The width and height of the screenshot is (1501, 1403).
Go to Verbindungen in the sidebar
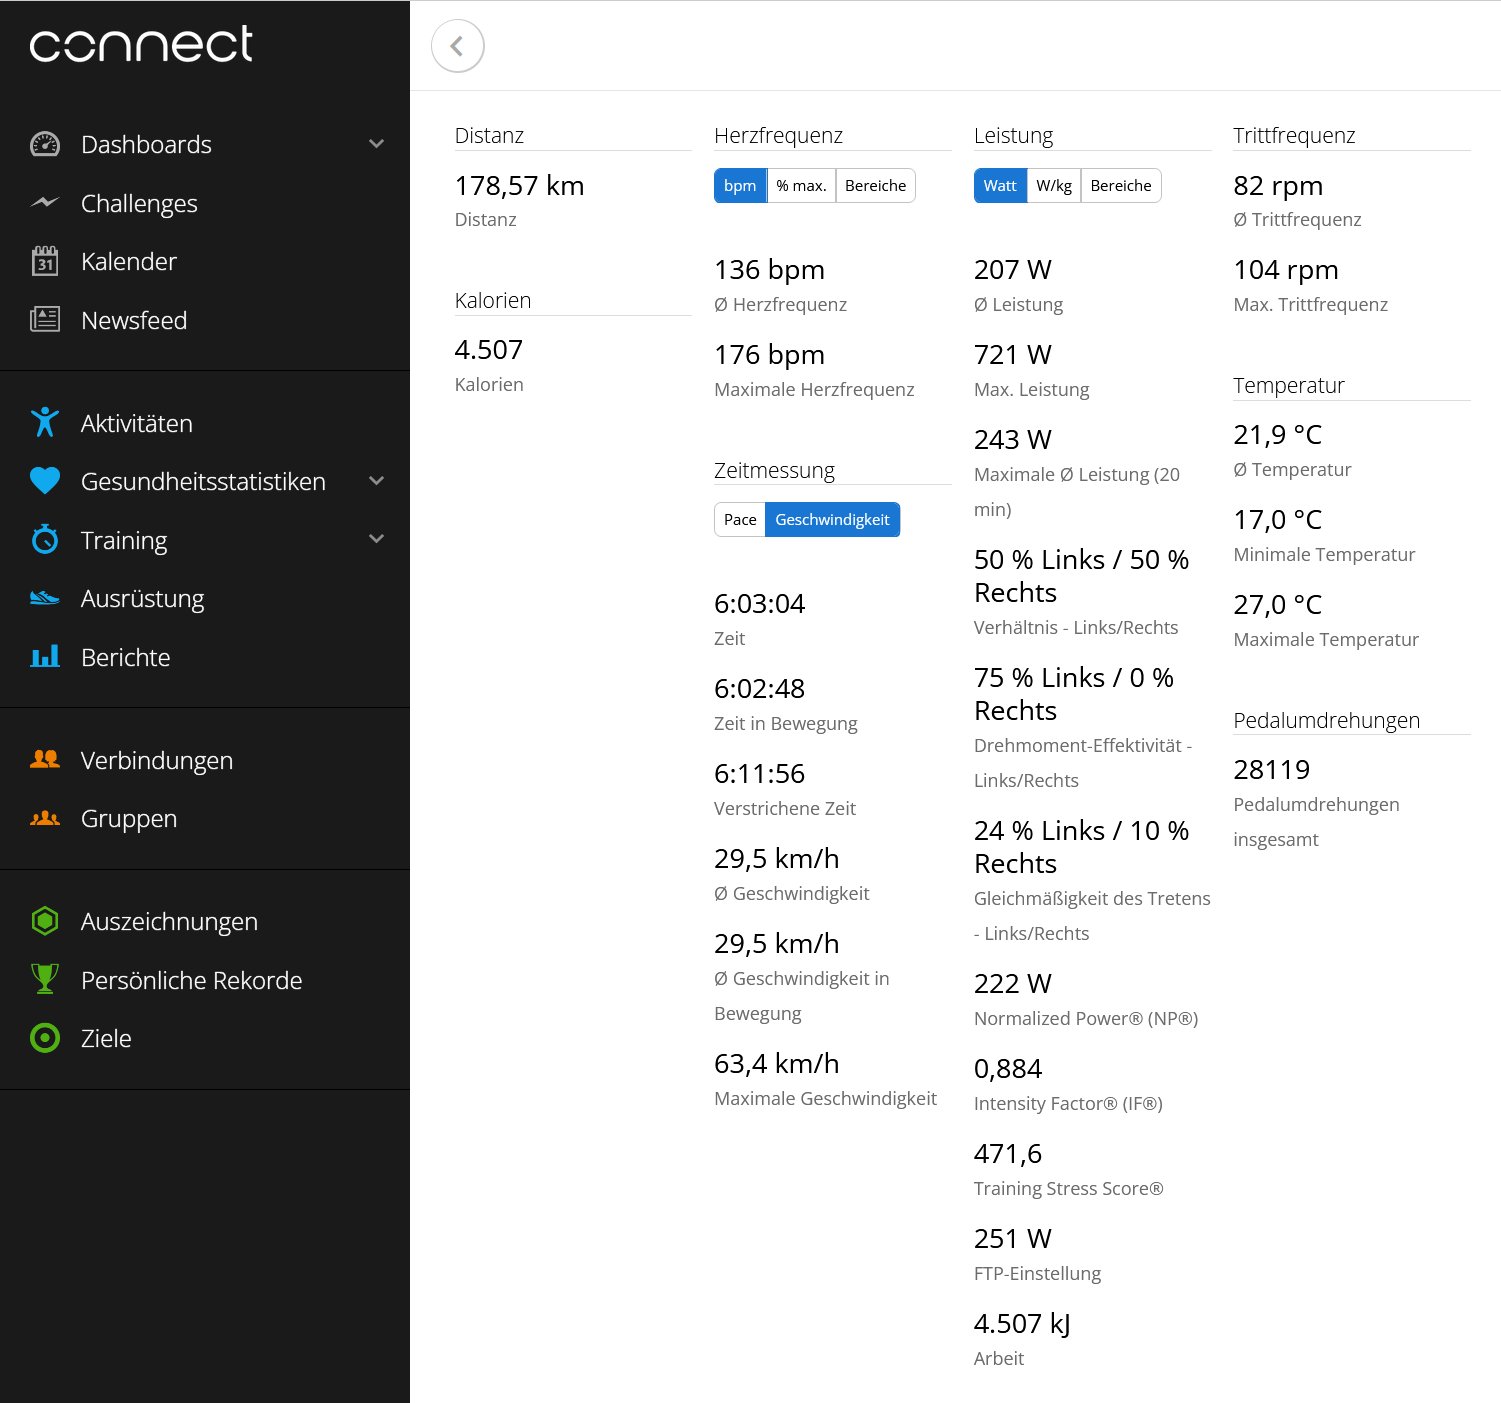click(157, 760)
